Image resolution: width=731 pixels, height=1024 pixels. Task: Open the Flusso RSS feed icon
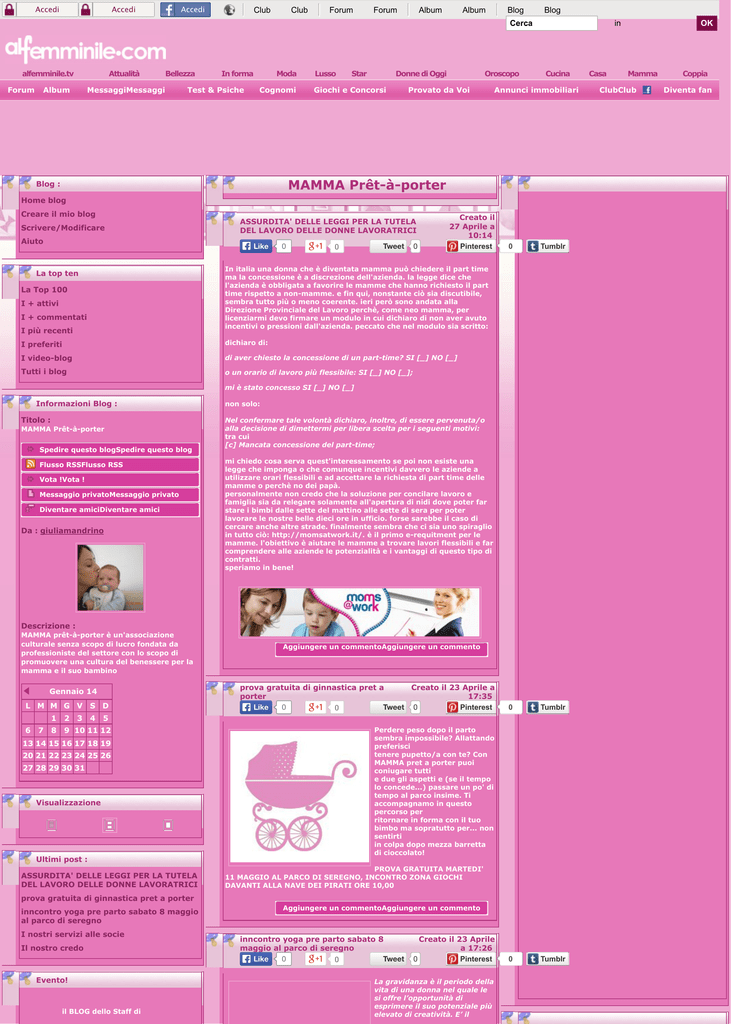point(31,464)
